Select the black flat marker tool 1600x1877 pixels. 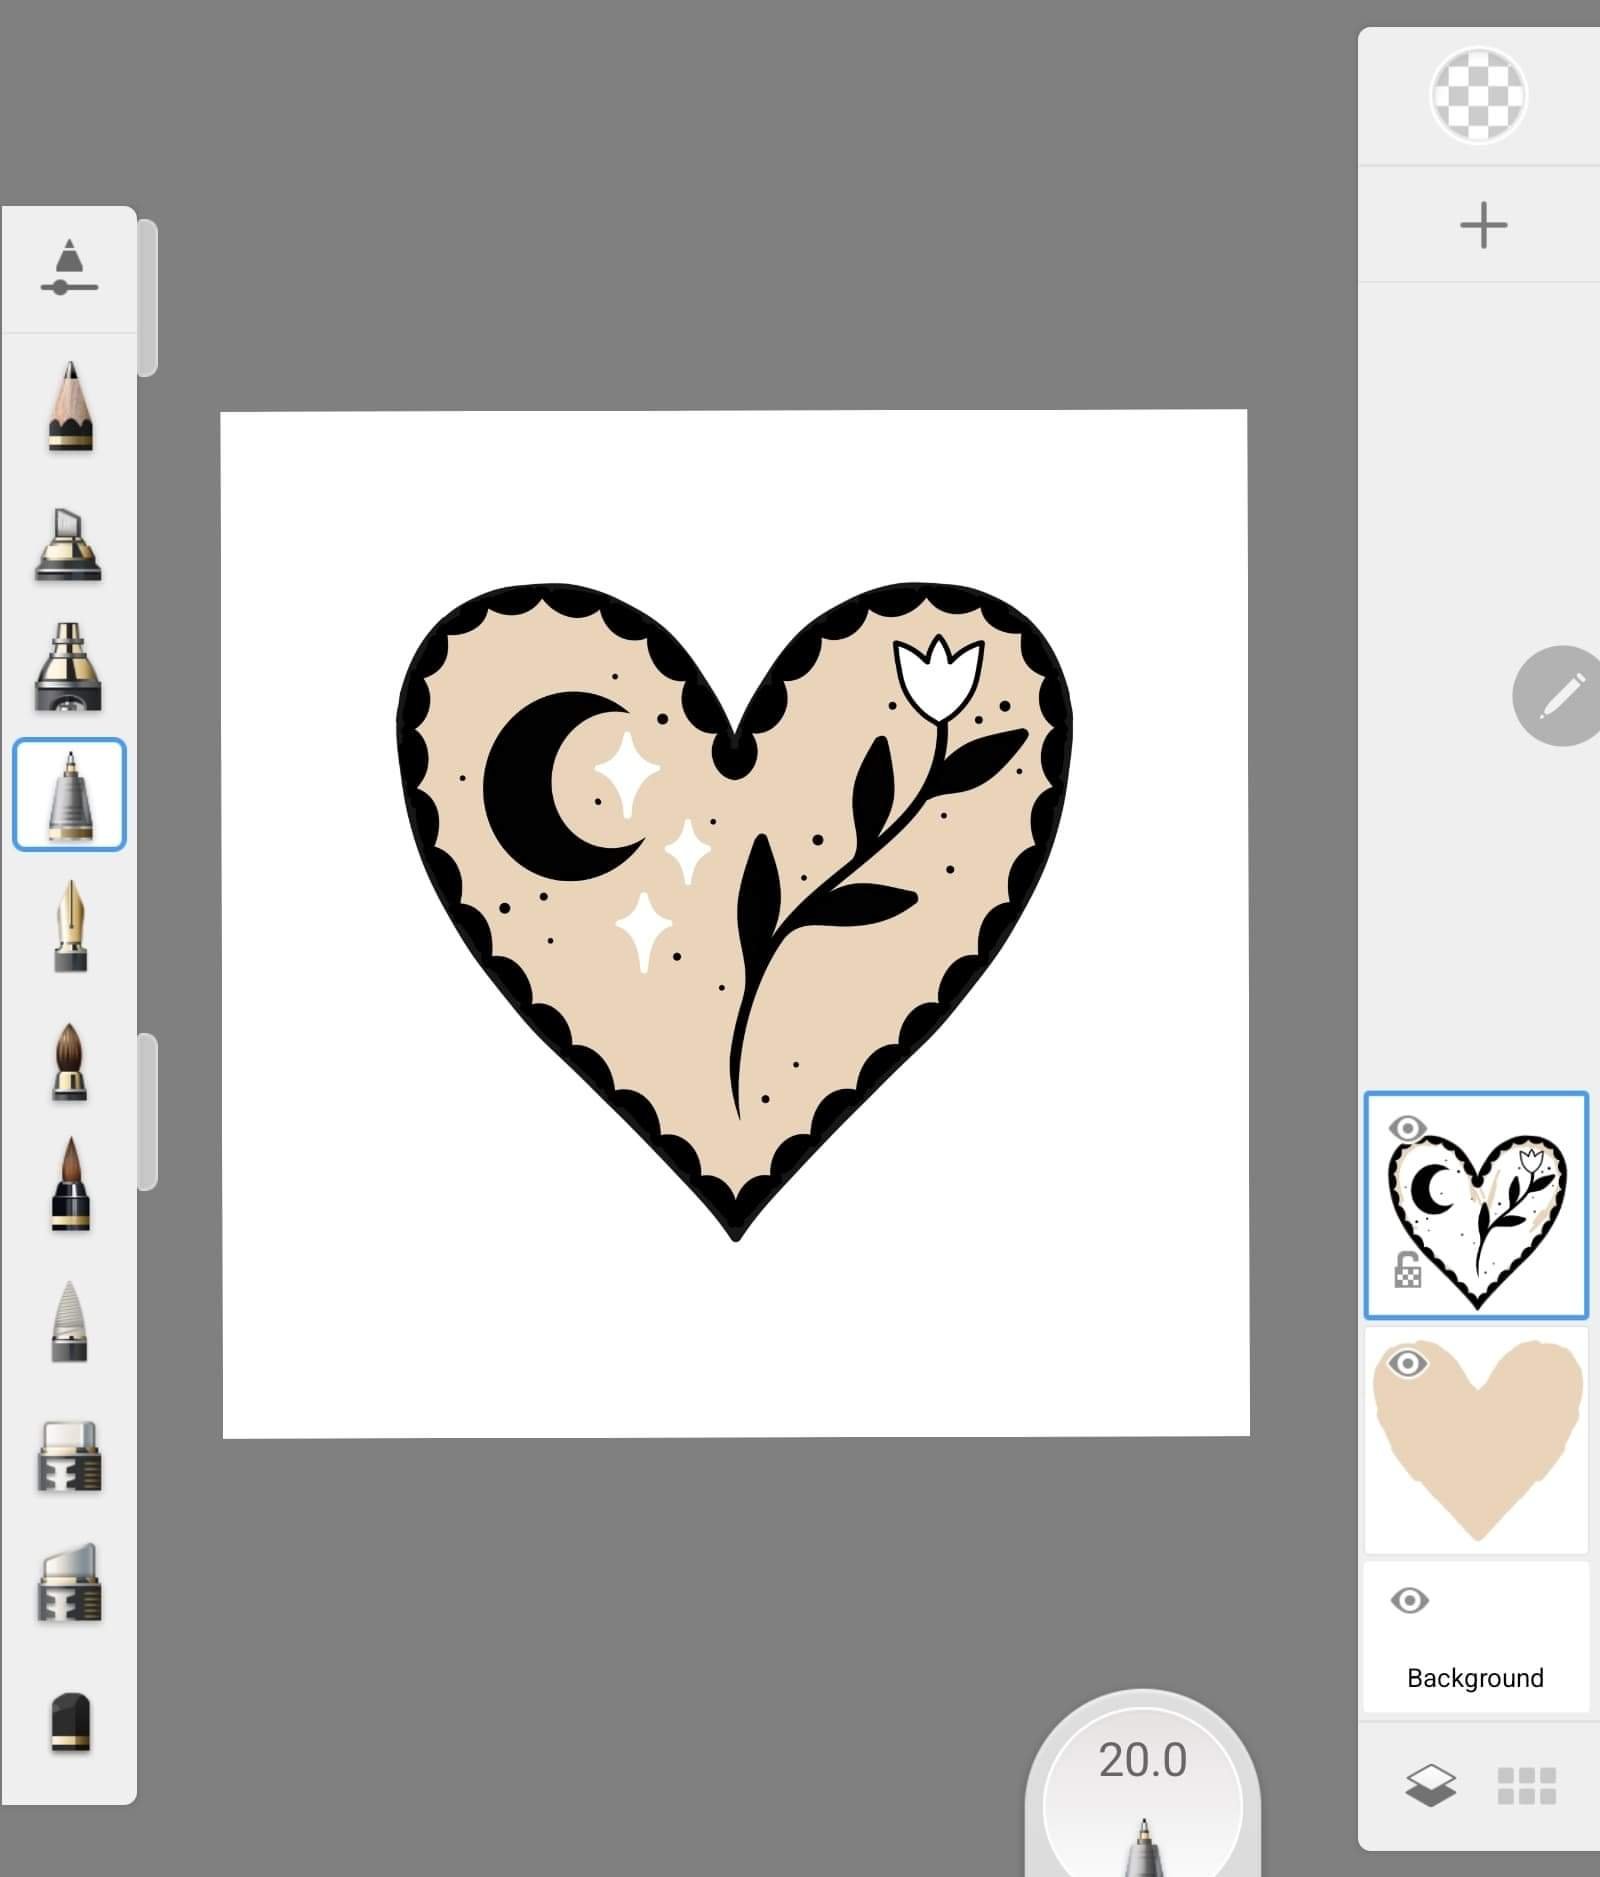pyautogui.click(x=70, y=1723)
